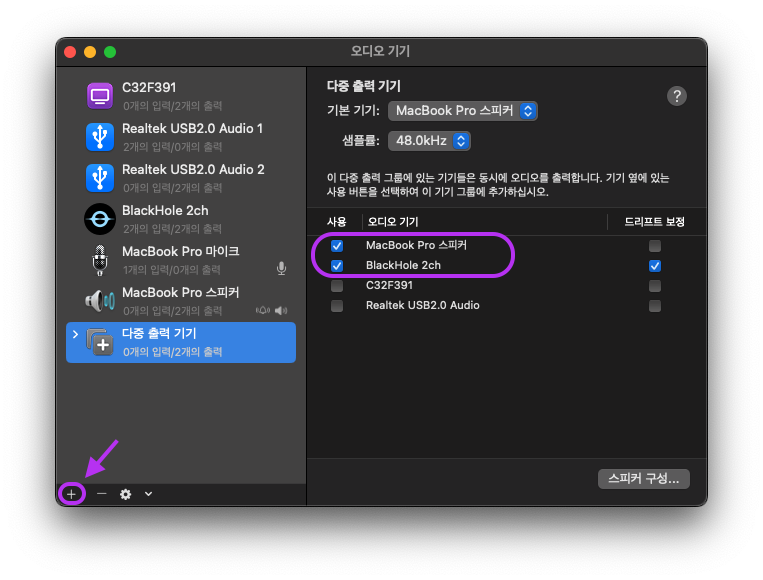Enable drift correction for C32F391

(x=654, y=286)
